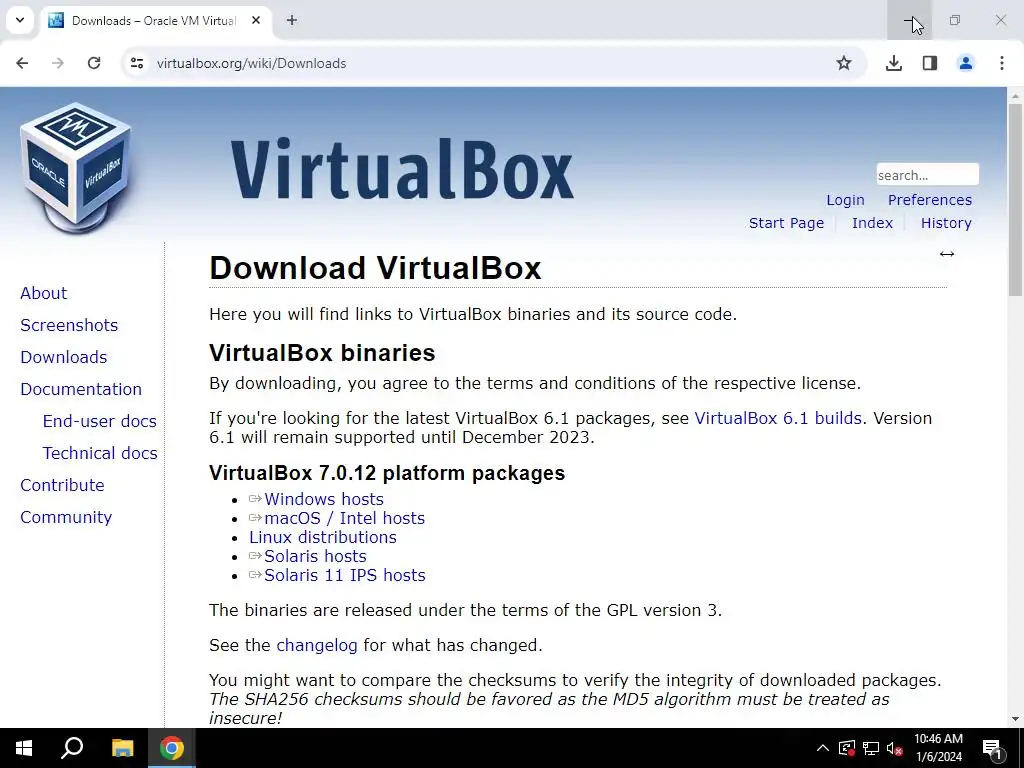This screenshot has width=1024, height=768.
Task: Select the Downloads – Oracle VM VirtualBox tab
Action: [x=153, y=20]
